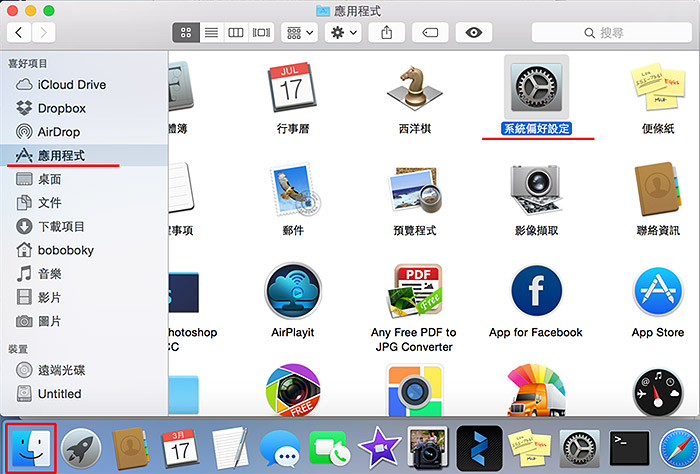Switch to list view
This screenshot has width=700, height=474.
(211, 32)
